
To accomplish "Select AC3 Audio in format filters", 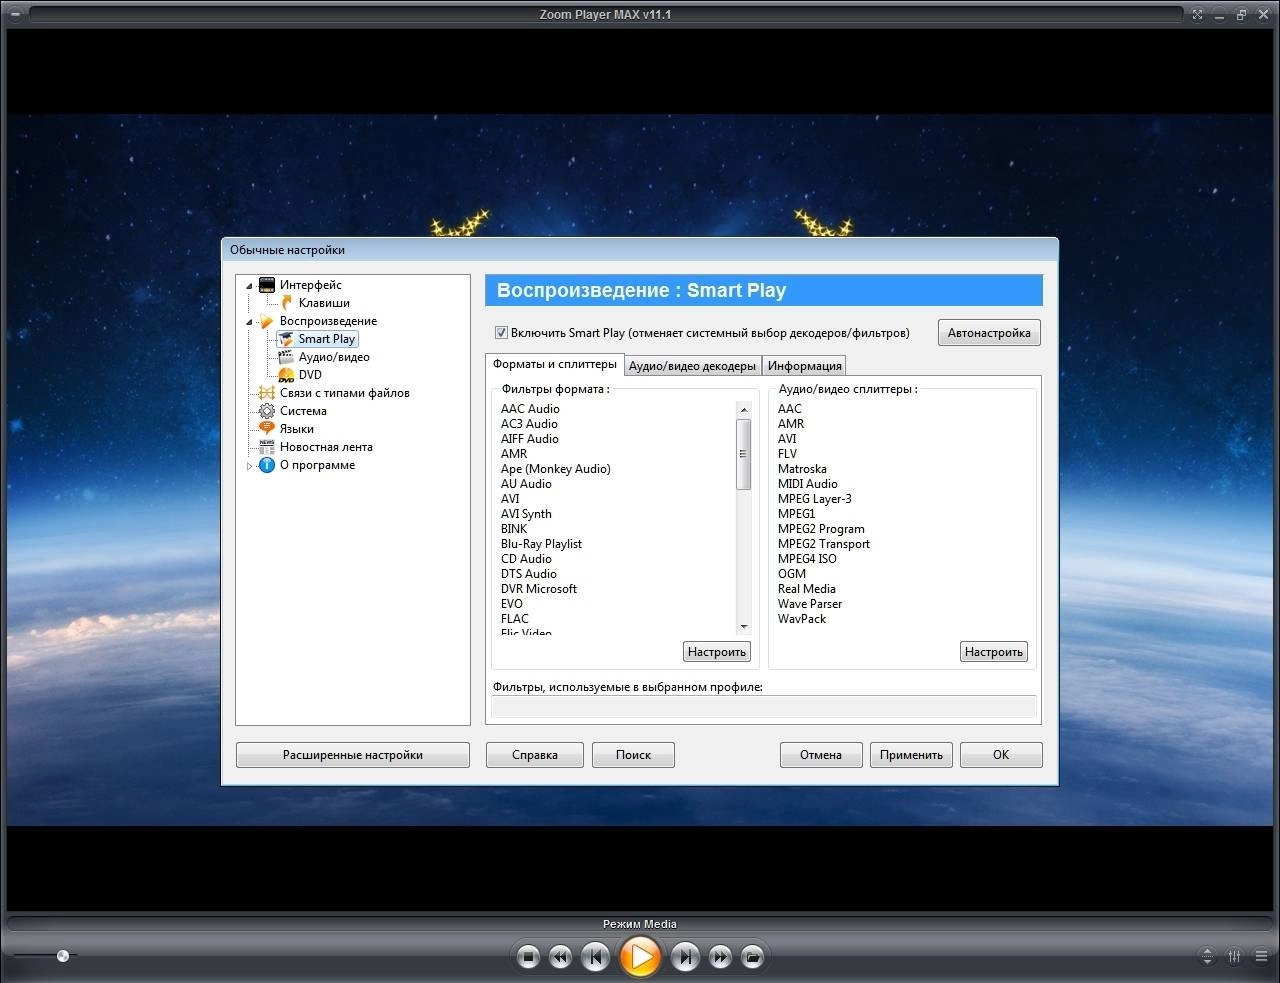I will (529, 424).
